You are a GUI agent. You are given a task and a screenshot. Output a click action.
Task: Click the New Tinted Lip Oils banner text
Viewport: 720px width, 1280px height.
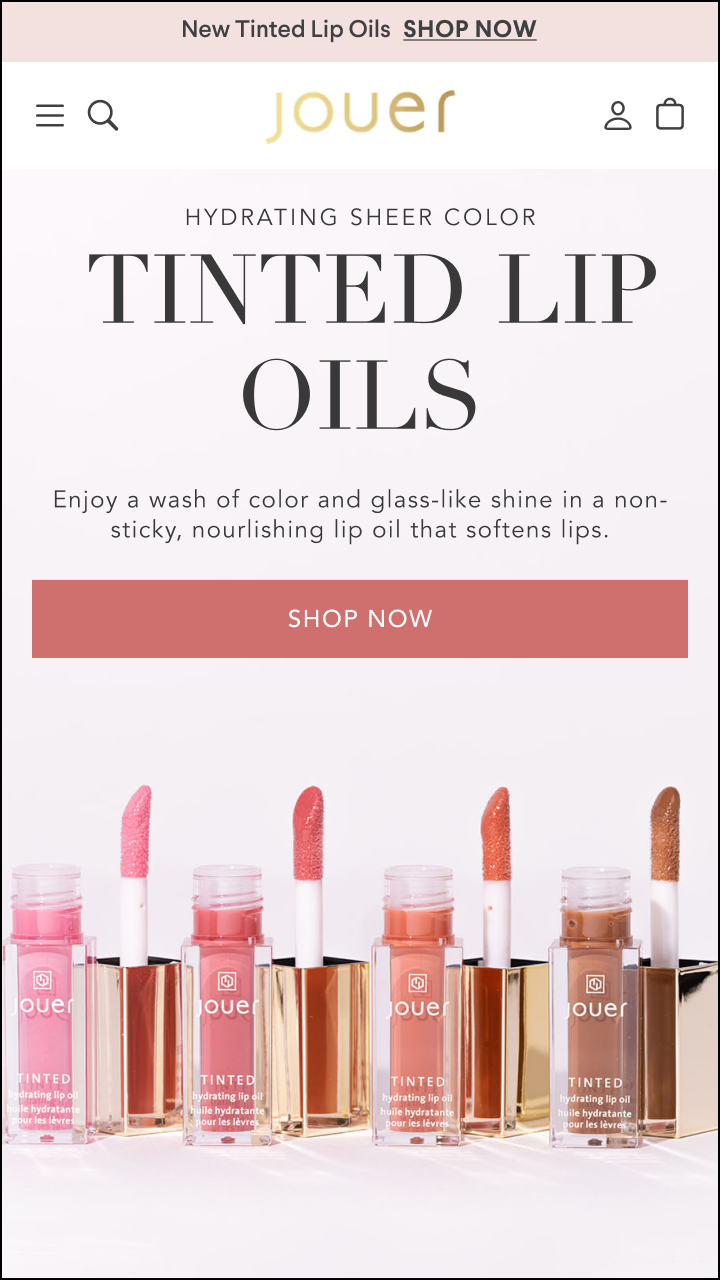[x=286, y=30]
